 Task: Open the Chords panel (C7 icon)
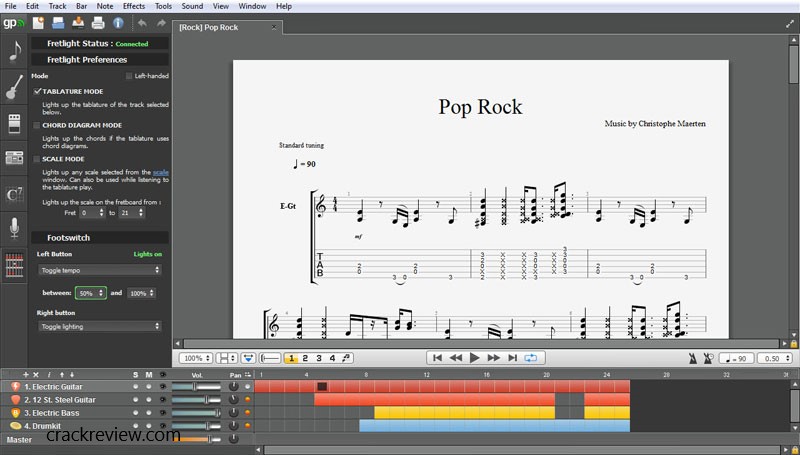coord(14,193)
